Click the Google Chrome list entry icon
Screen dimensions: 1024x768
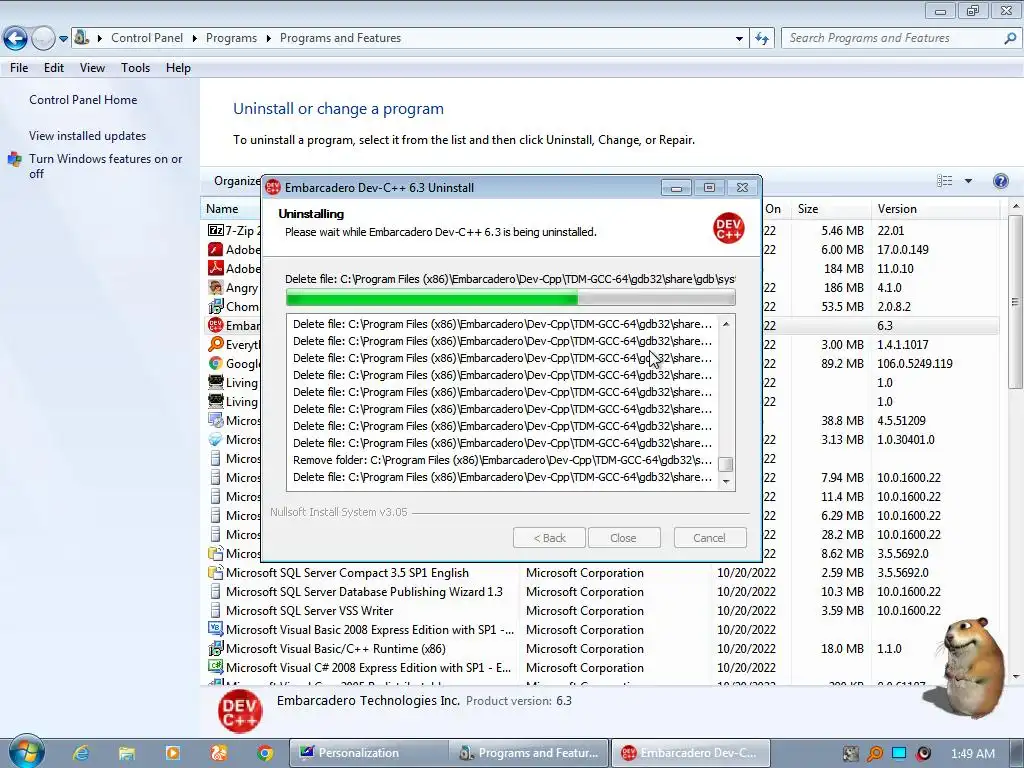216,363
